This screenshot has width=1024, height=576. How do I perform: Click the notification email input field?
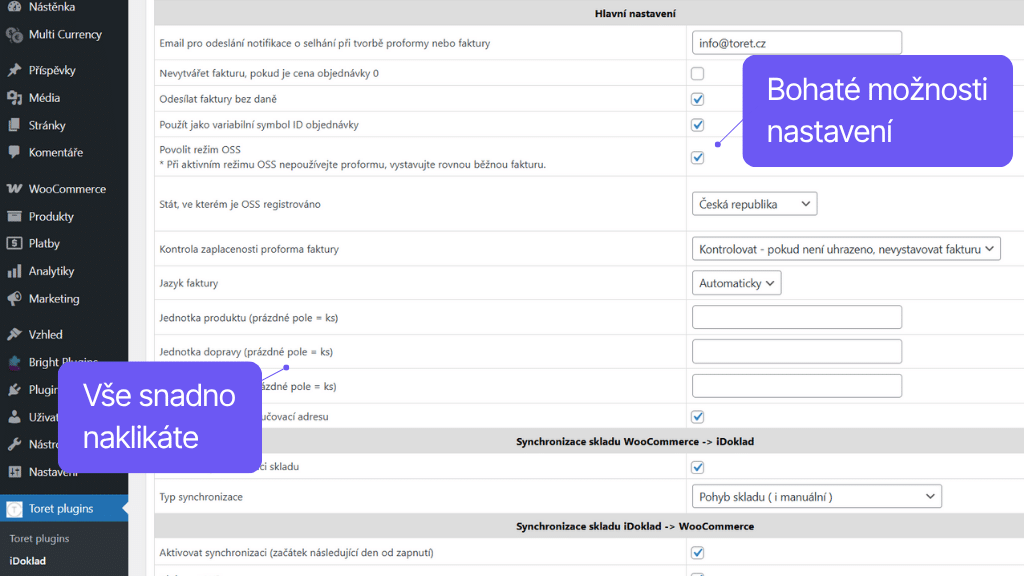point(796,43)
